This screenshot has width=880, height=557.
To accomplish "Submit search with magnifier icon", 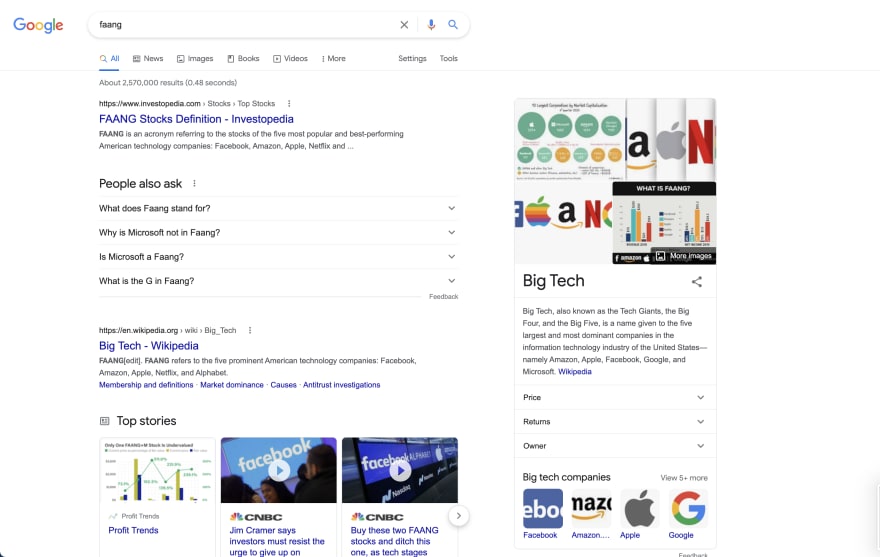I will tap(453, 25).
